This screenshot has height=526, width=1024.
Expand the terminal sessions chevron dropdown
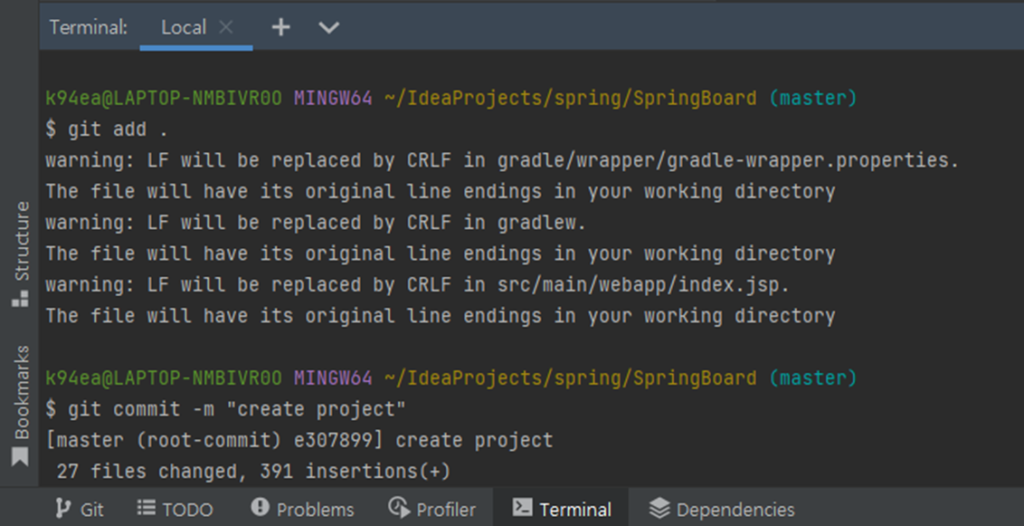[329, 28]
